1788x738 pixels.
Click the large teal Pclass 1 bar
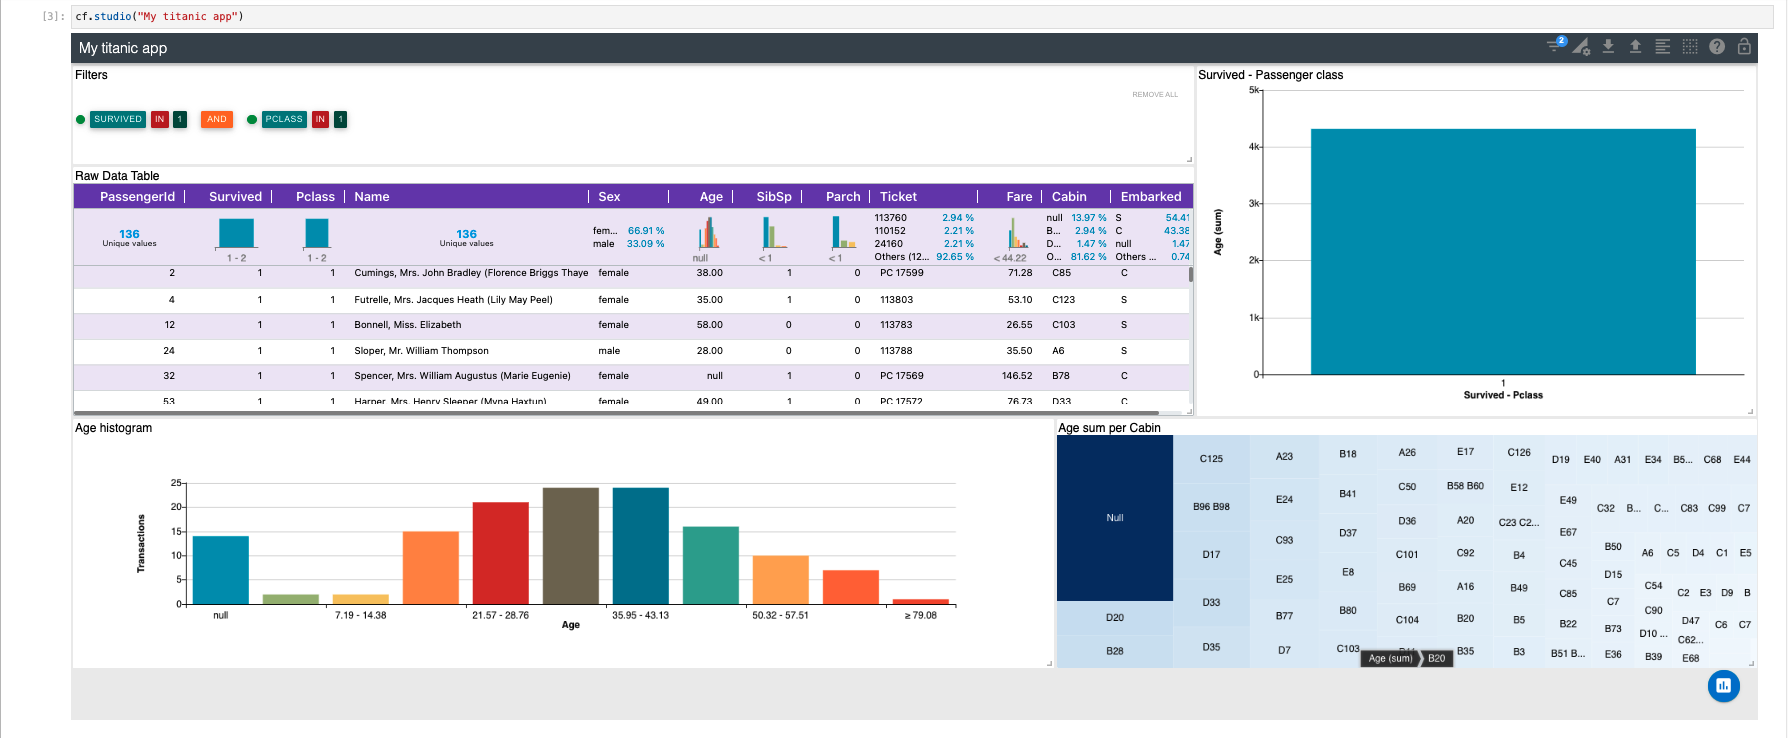[1503, 251]
